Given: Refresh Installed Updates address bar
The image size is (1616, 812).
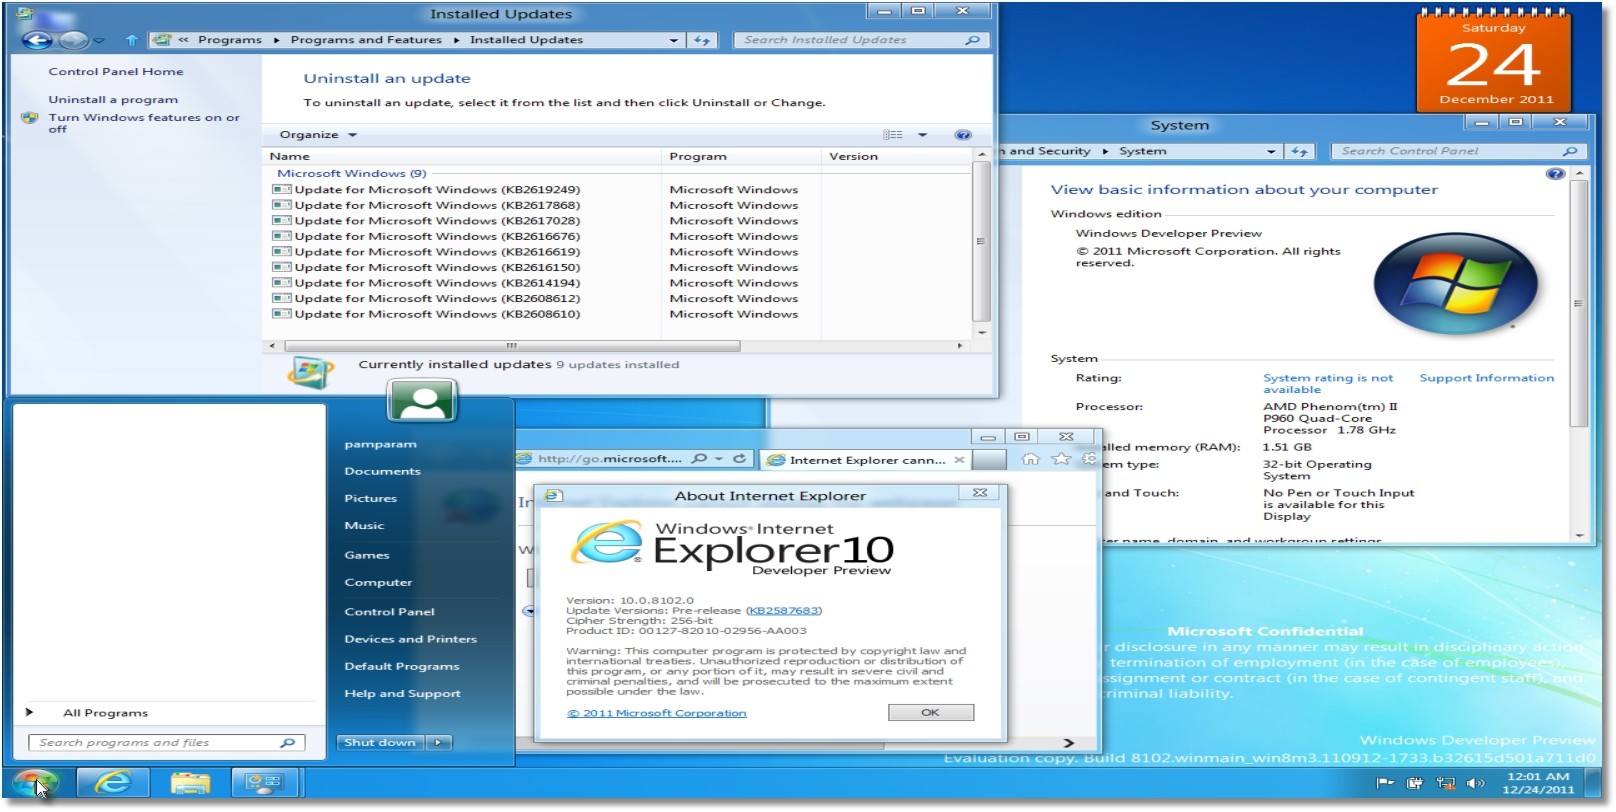Looking at the screenshot, I should point(702,40).
